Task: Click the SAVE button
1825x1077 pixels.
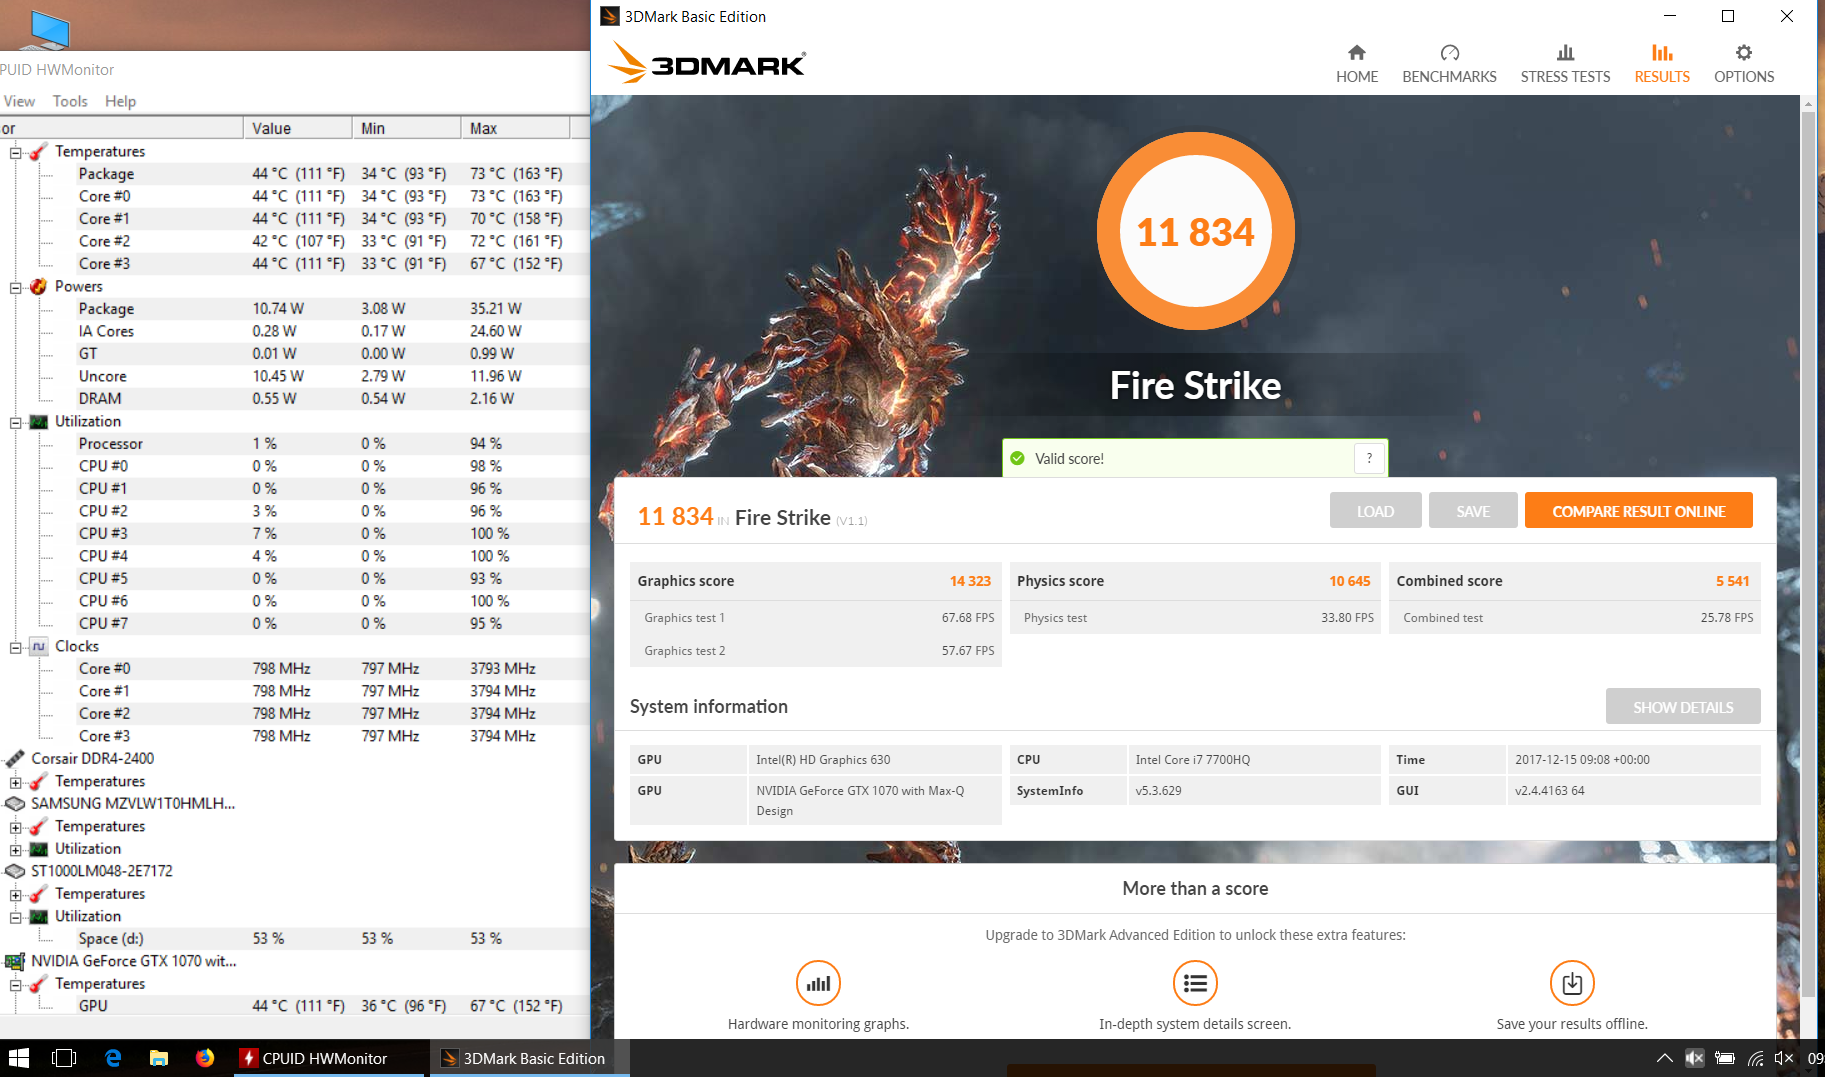Action: (1473, 511)
